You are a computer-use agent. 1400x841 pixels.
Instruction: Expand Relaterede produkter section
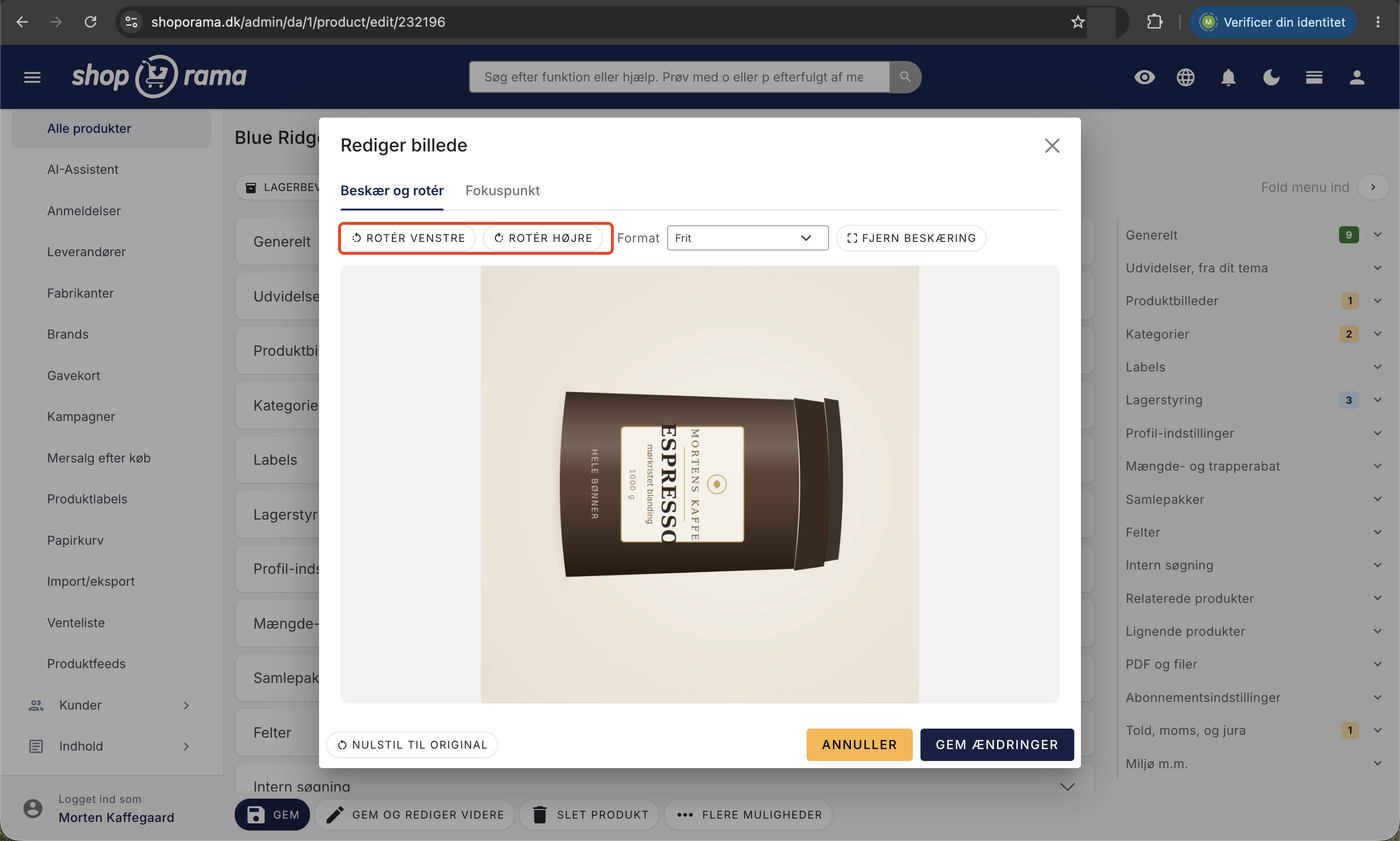pos(1254,598)
